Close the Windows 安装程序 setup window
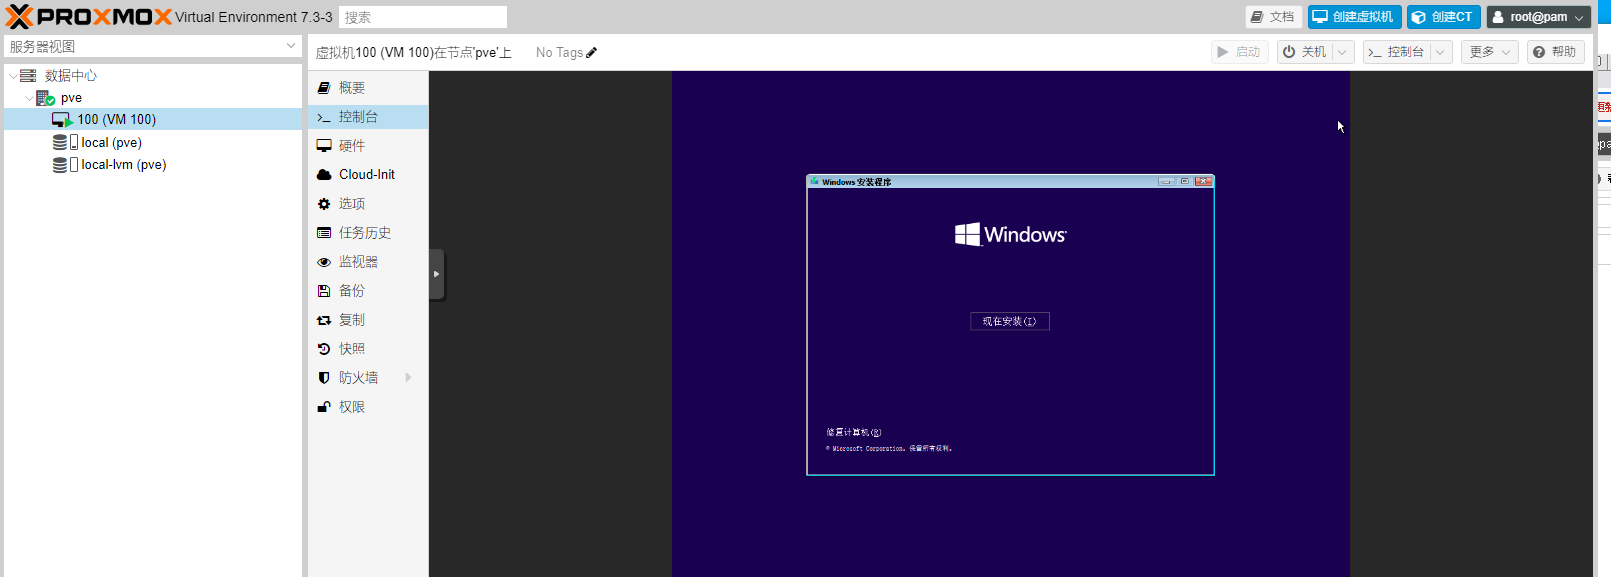Viewport: 1611px width, 577px height. click(1203, 181)
